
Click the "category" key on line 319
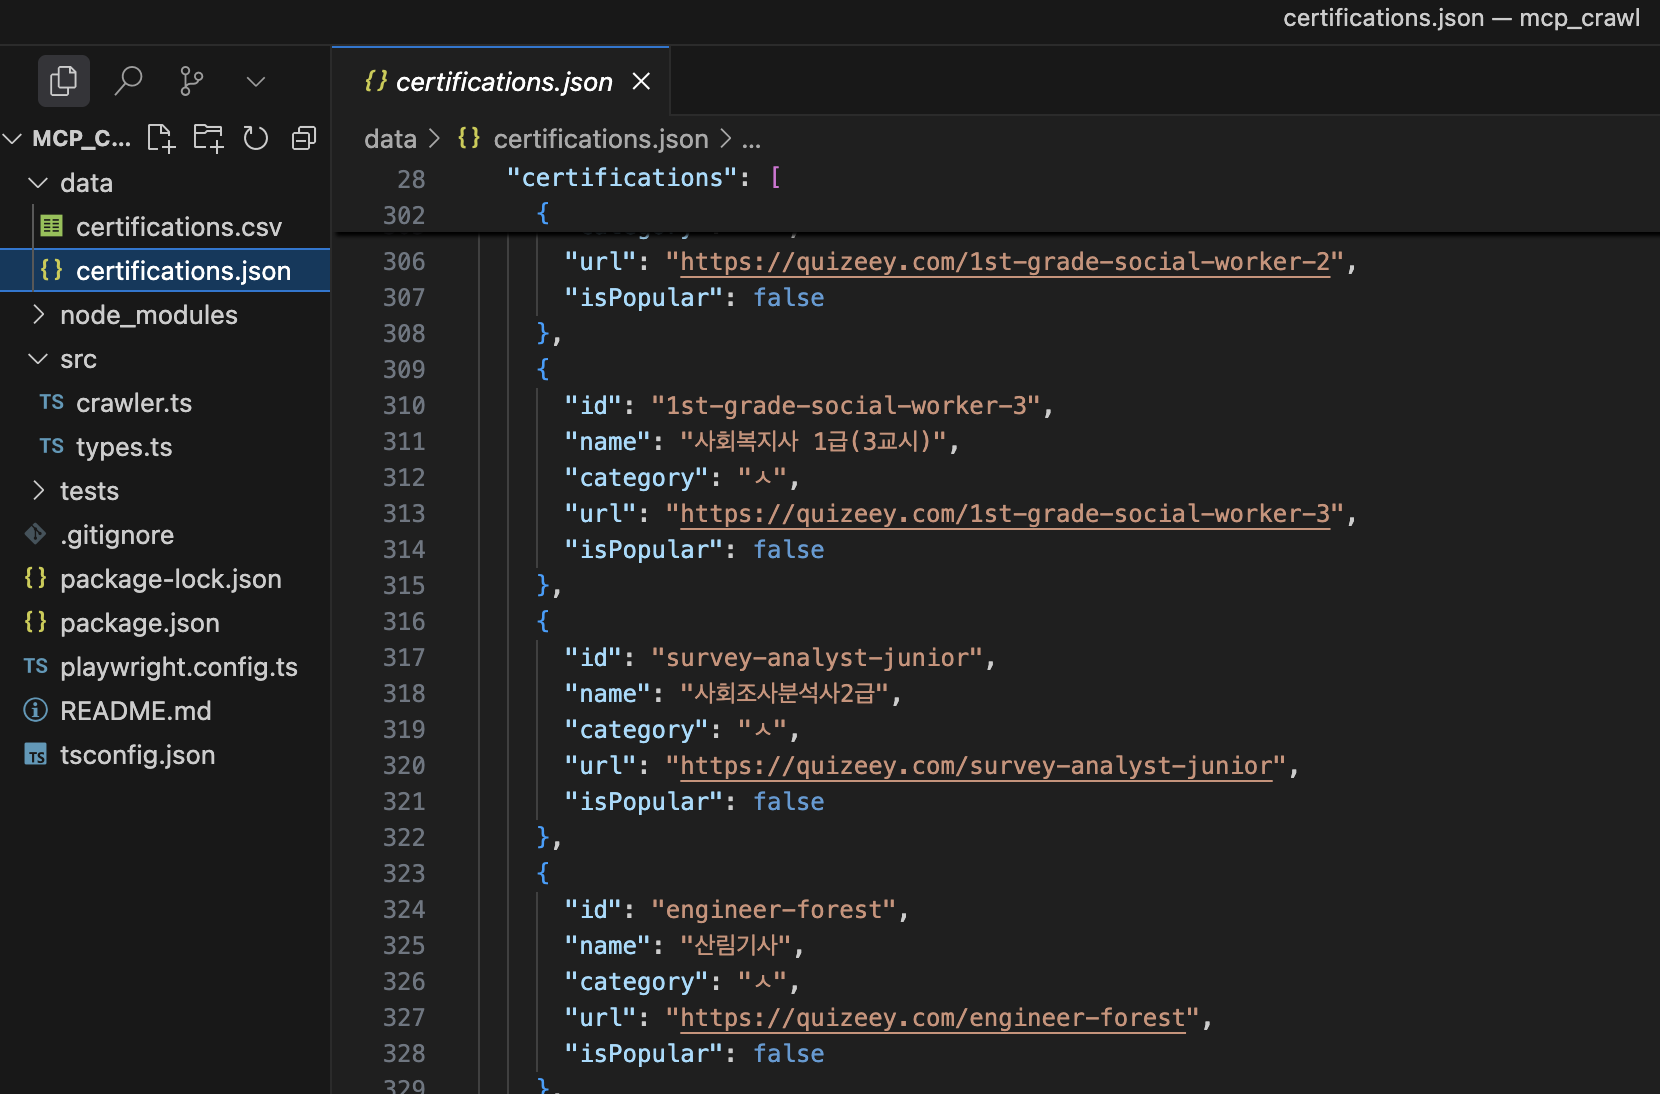point(636,730)
